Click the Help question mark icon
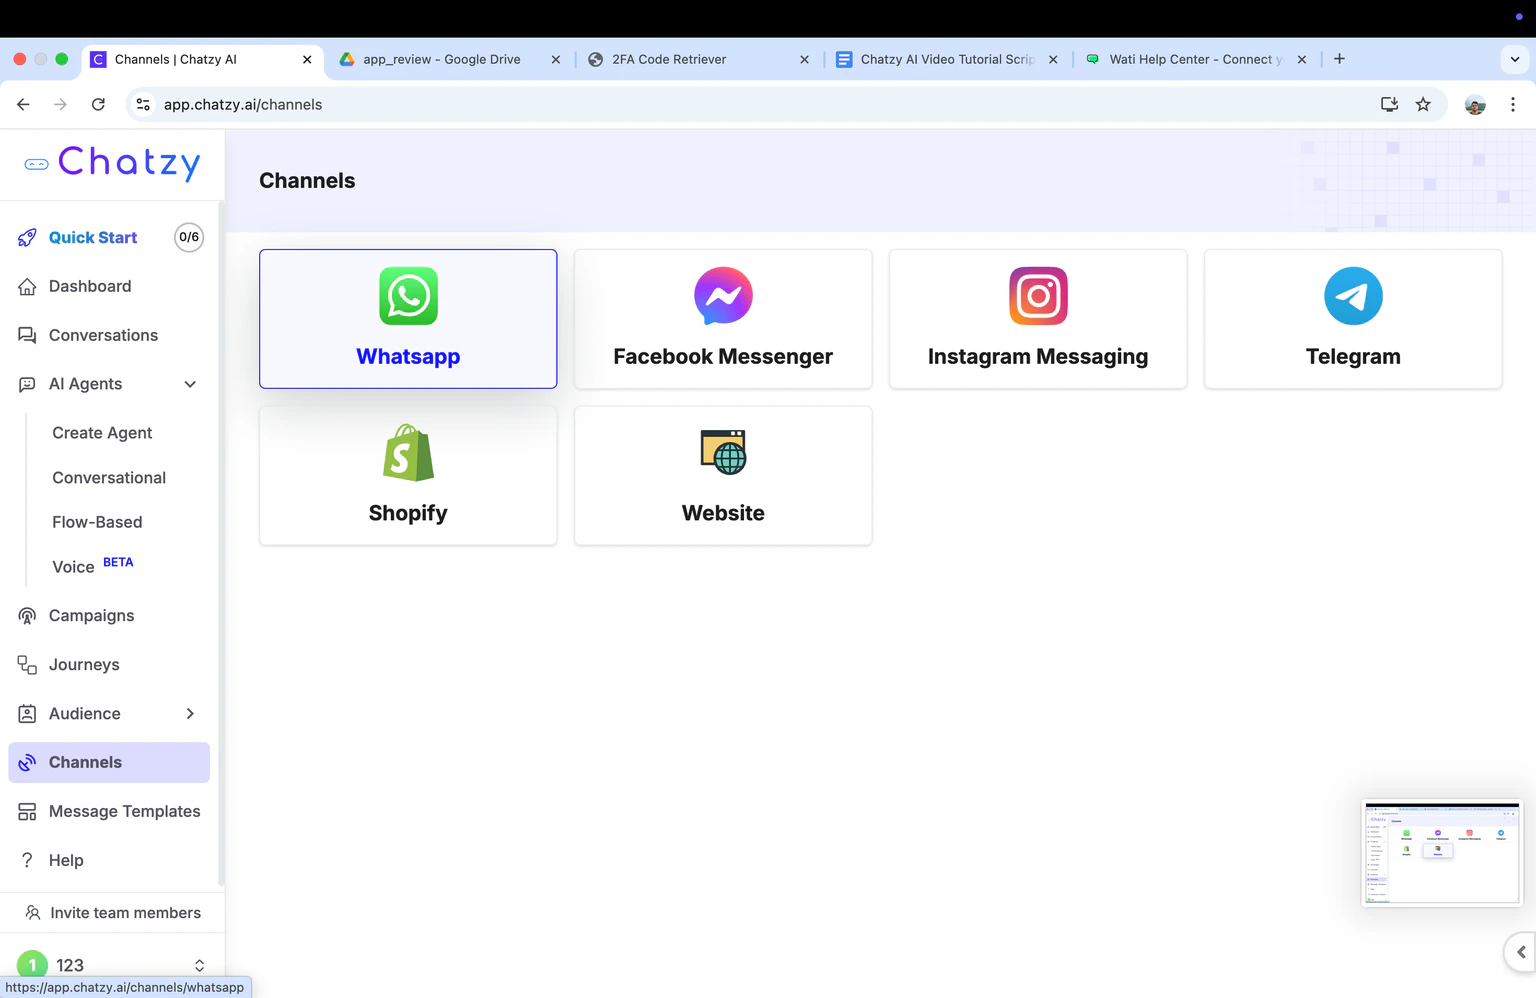 tap(27, 861)
